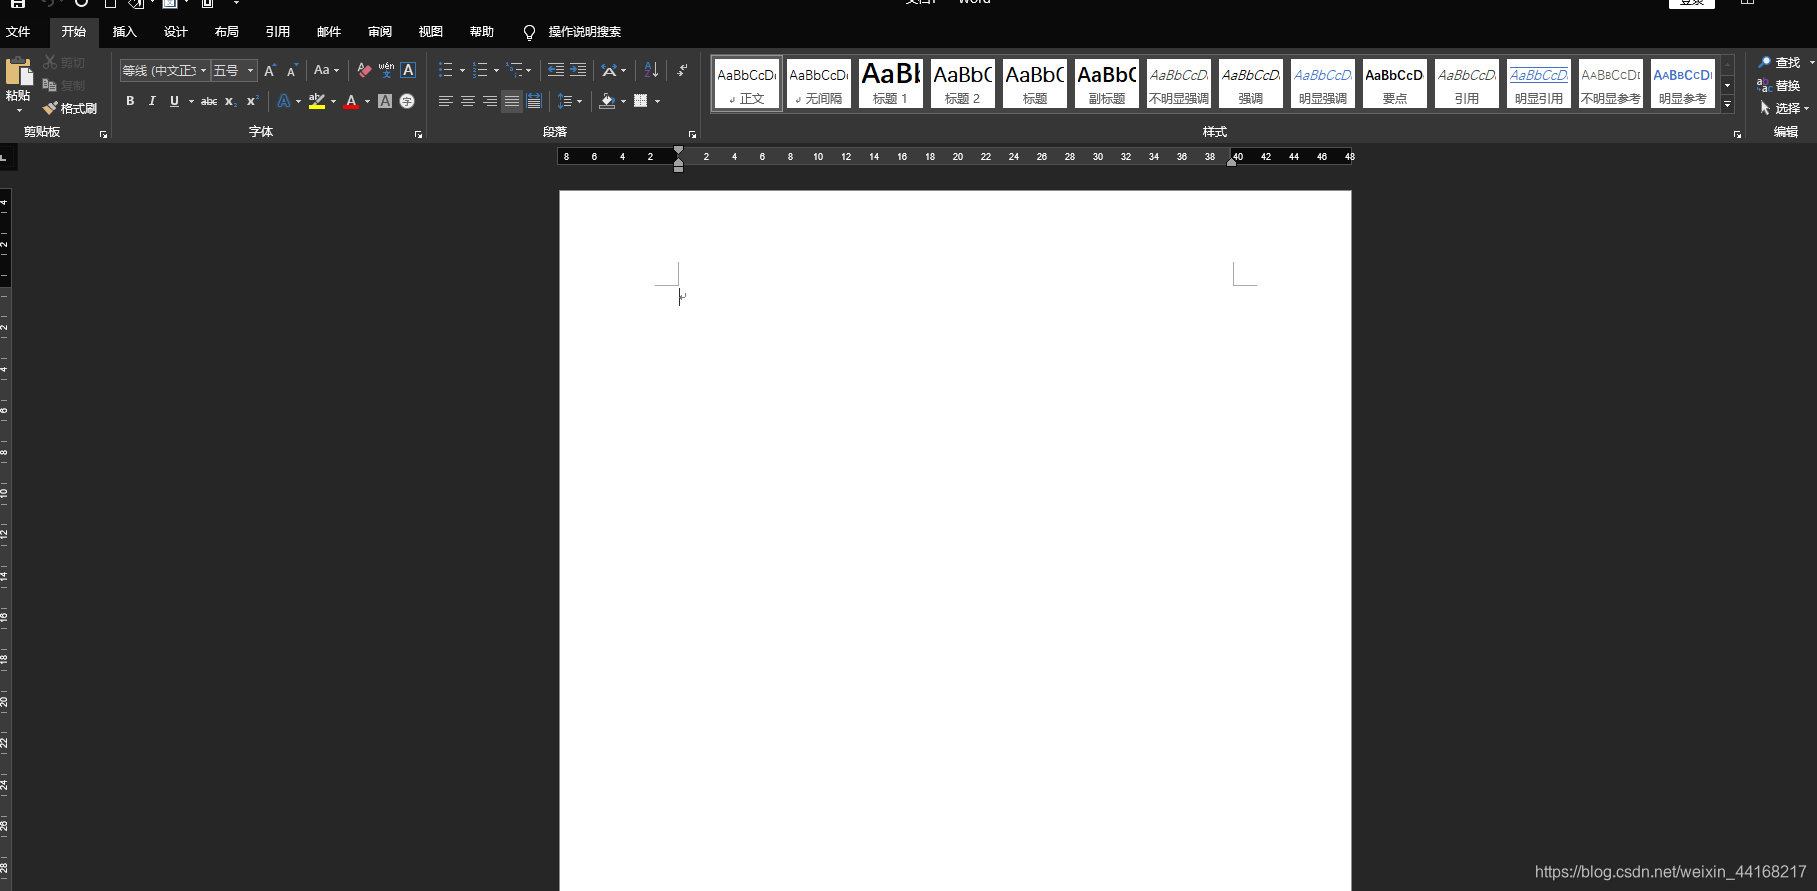Click the line and paragraph spacing icon

click(x=565, y=101)
